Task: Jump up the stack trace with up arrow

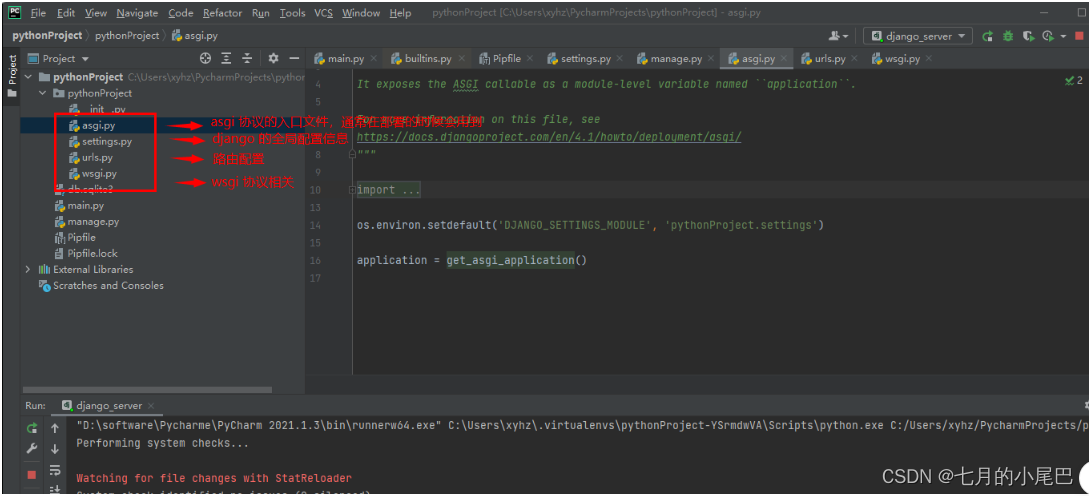Action: [x=55, y=428]
